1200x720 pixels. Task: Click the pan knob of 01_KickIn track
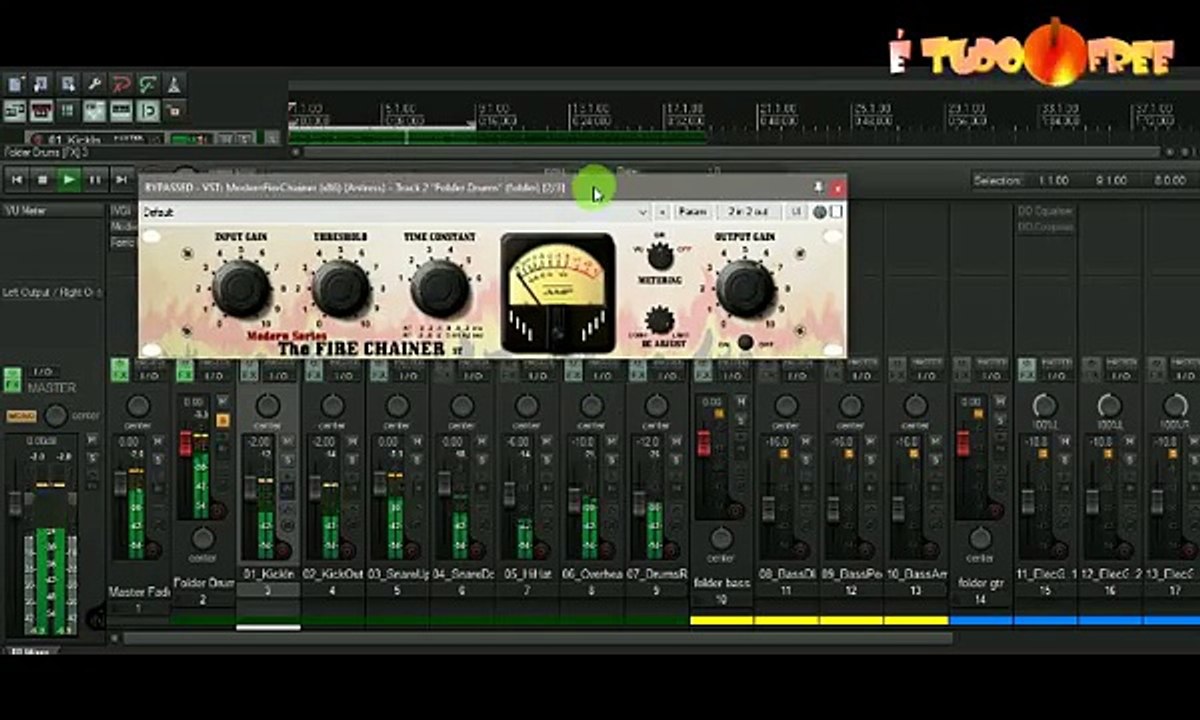[268, 406]
